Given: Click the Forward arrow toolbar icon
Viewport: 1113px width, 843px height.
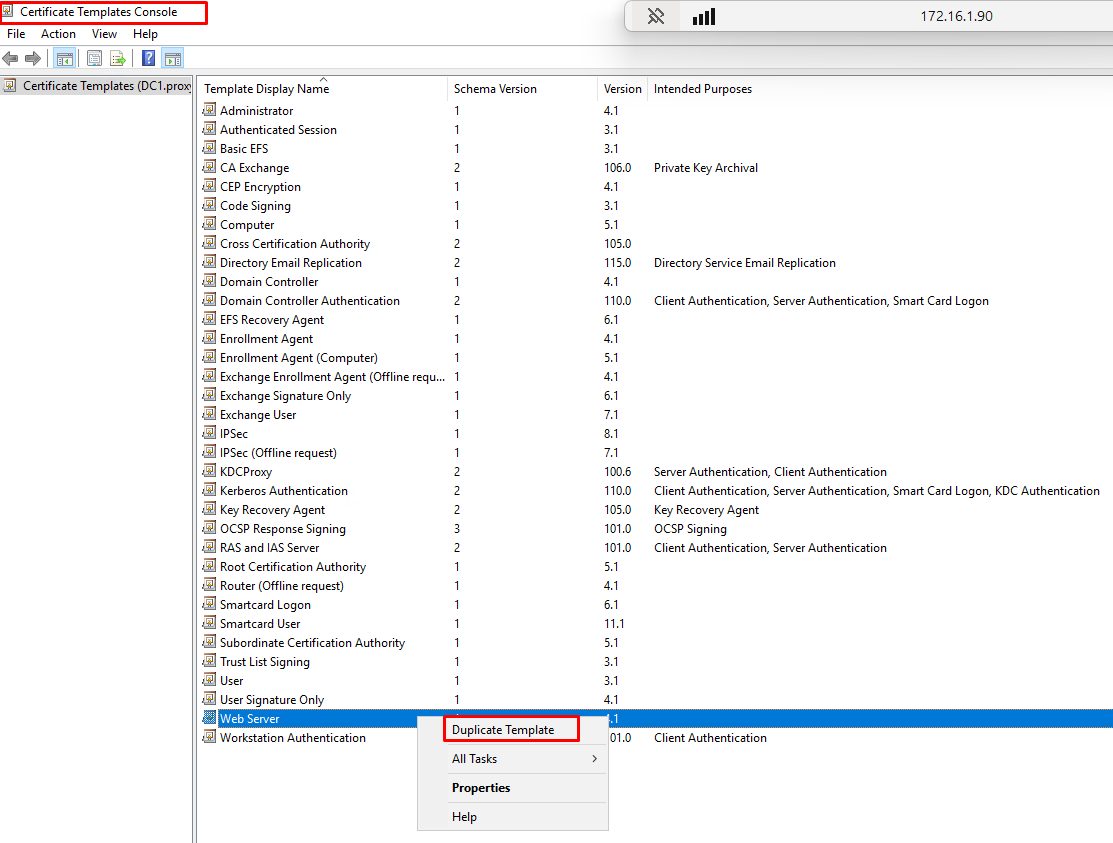Looking at the screenshot, I should point(33,58).
